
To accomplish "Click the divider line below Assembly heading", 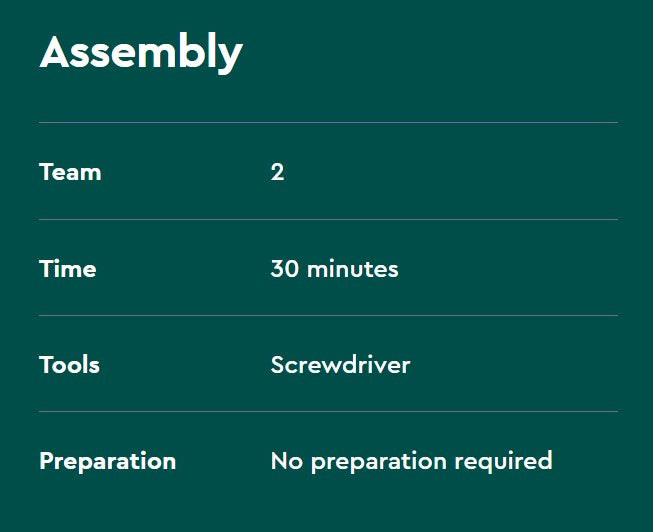I will (328, 123).
